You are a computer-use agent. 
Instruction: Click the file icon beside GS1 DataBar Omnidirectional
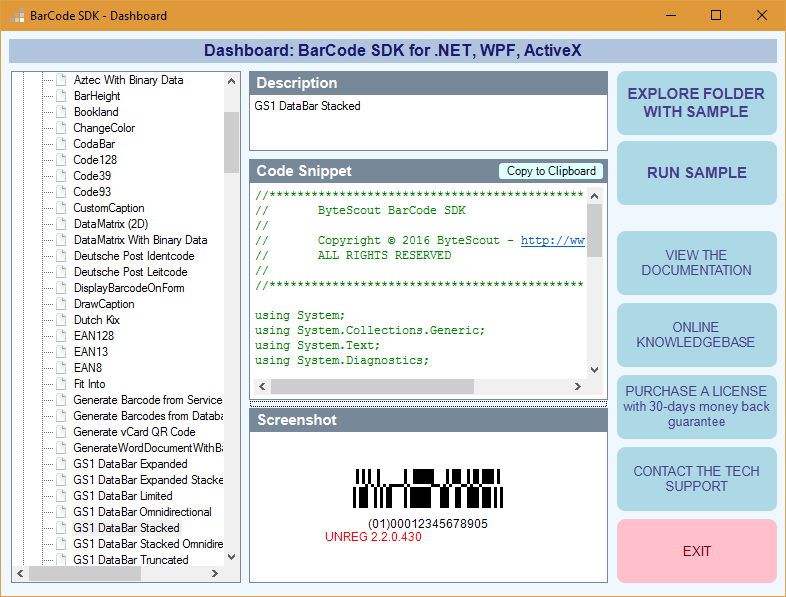(61, 512)
